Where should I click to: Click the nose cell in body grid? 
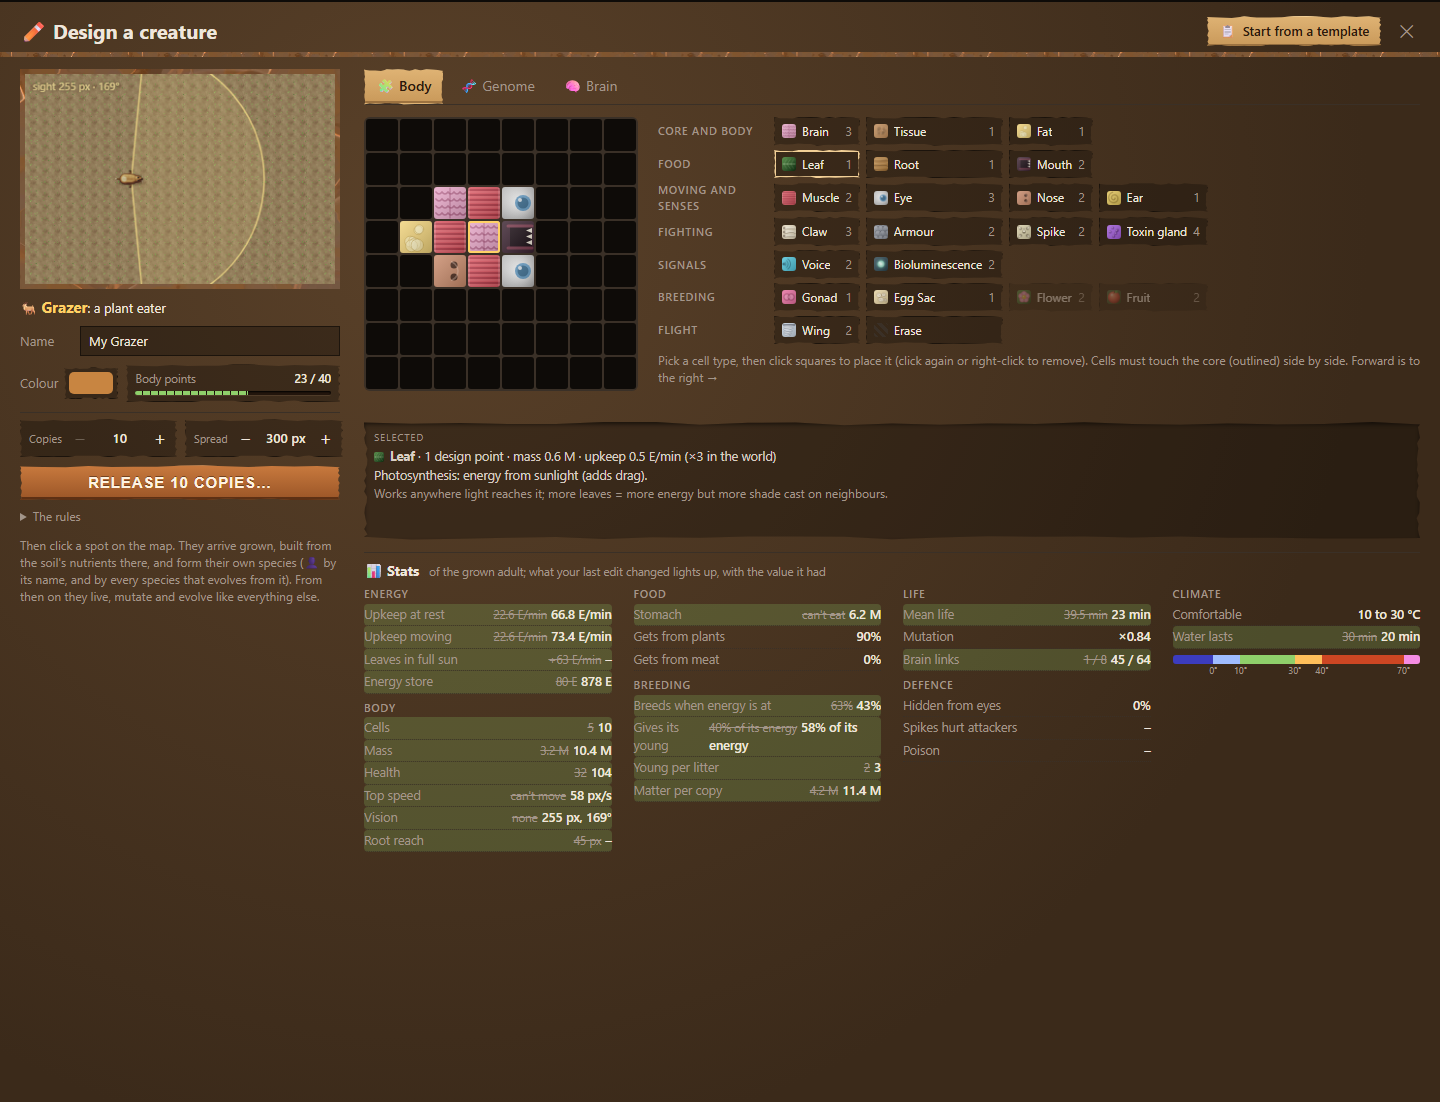tap(450, 271)
